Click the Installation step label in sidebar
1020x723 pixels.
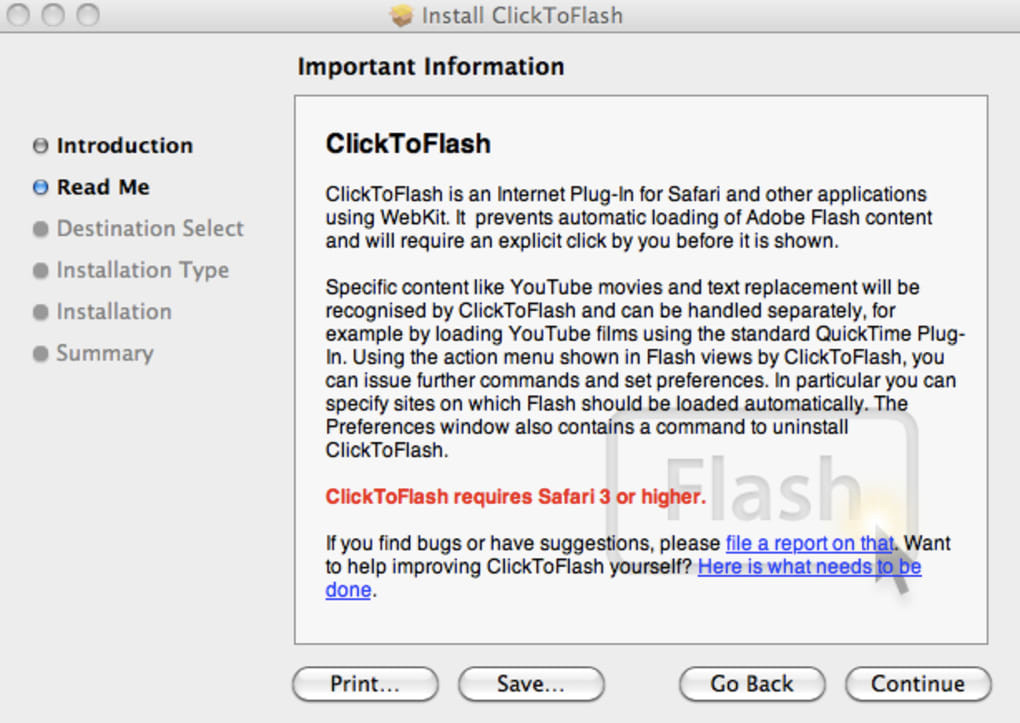[x=114, y=312]
